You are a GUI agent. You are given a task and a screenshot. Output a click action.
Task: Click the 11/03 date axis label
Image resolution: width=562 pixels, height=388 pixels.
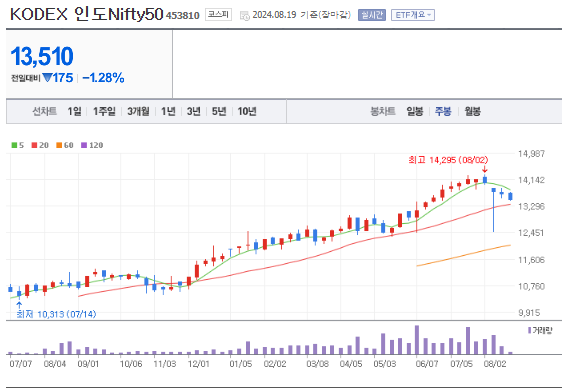pos(165,364)
